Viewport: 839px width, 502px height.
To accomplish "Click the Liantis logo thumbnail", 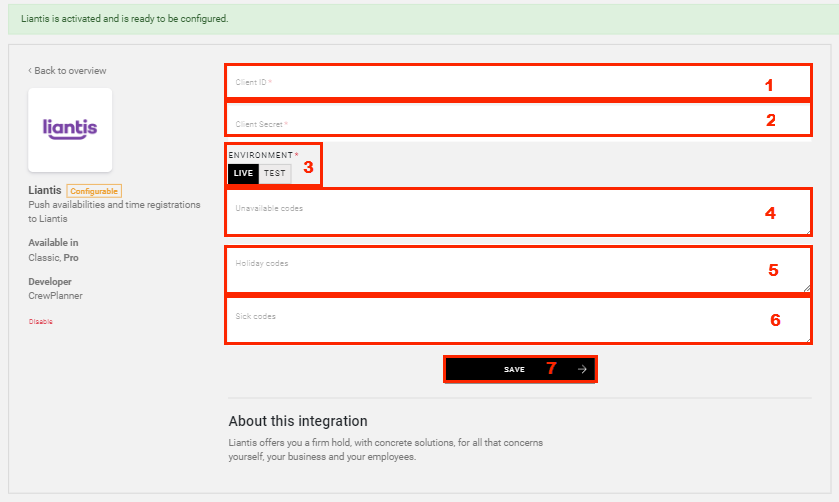I will coord(70,129).
